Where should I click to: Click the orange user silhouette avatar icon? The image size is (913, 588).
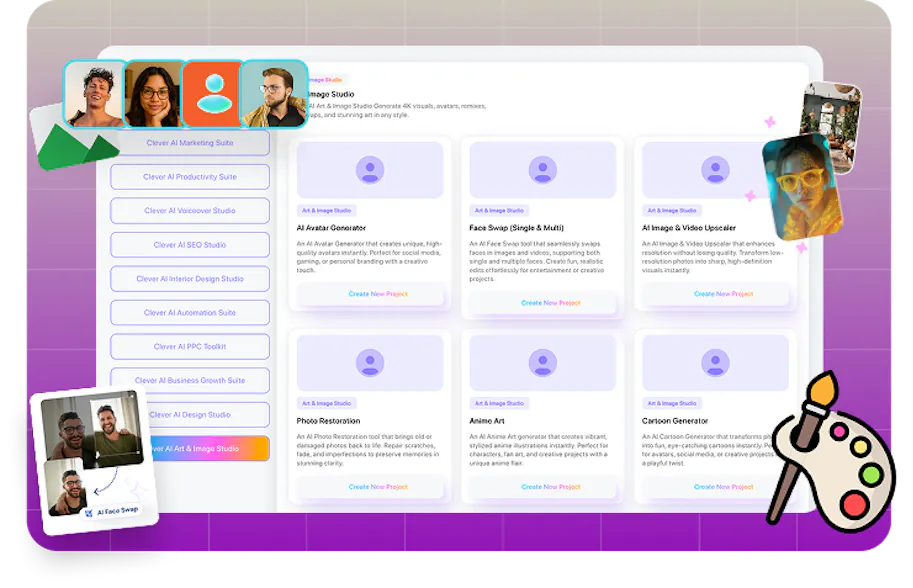click(211, 94)
